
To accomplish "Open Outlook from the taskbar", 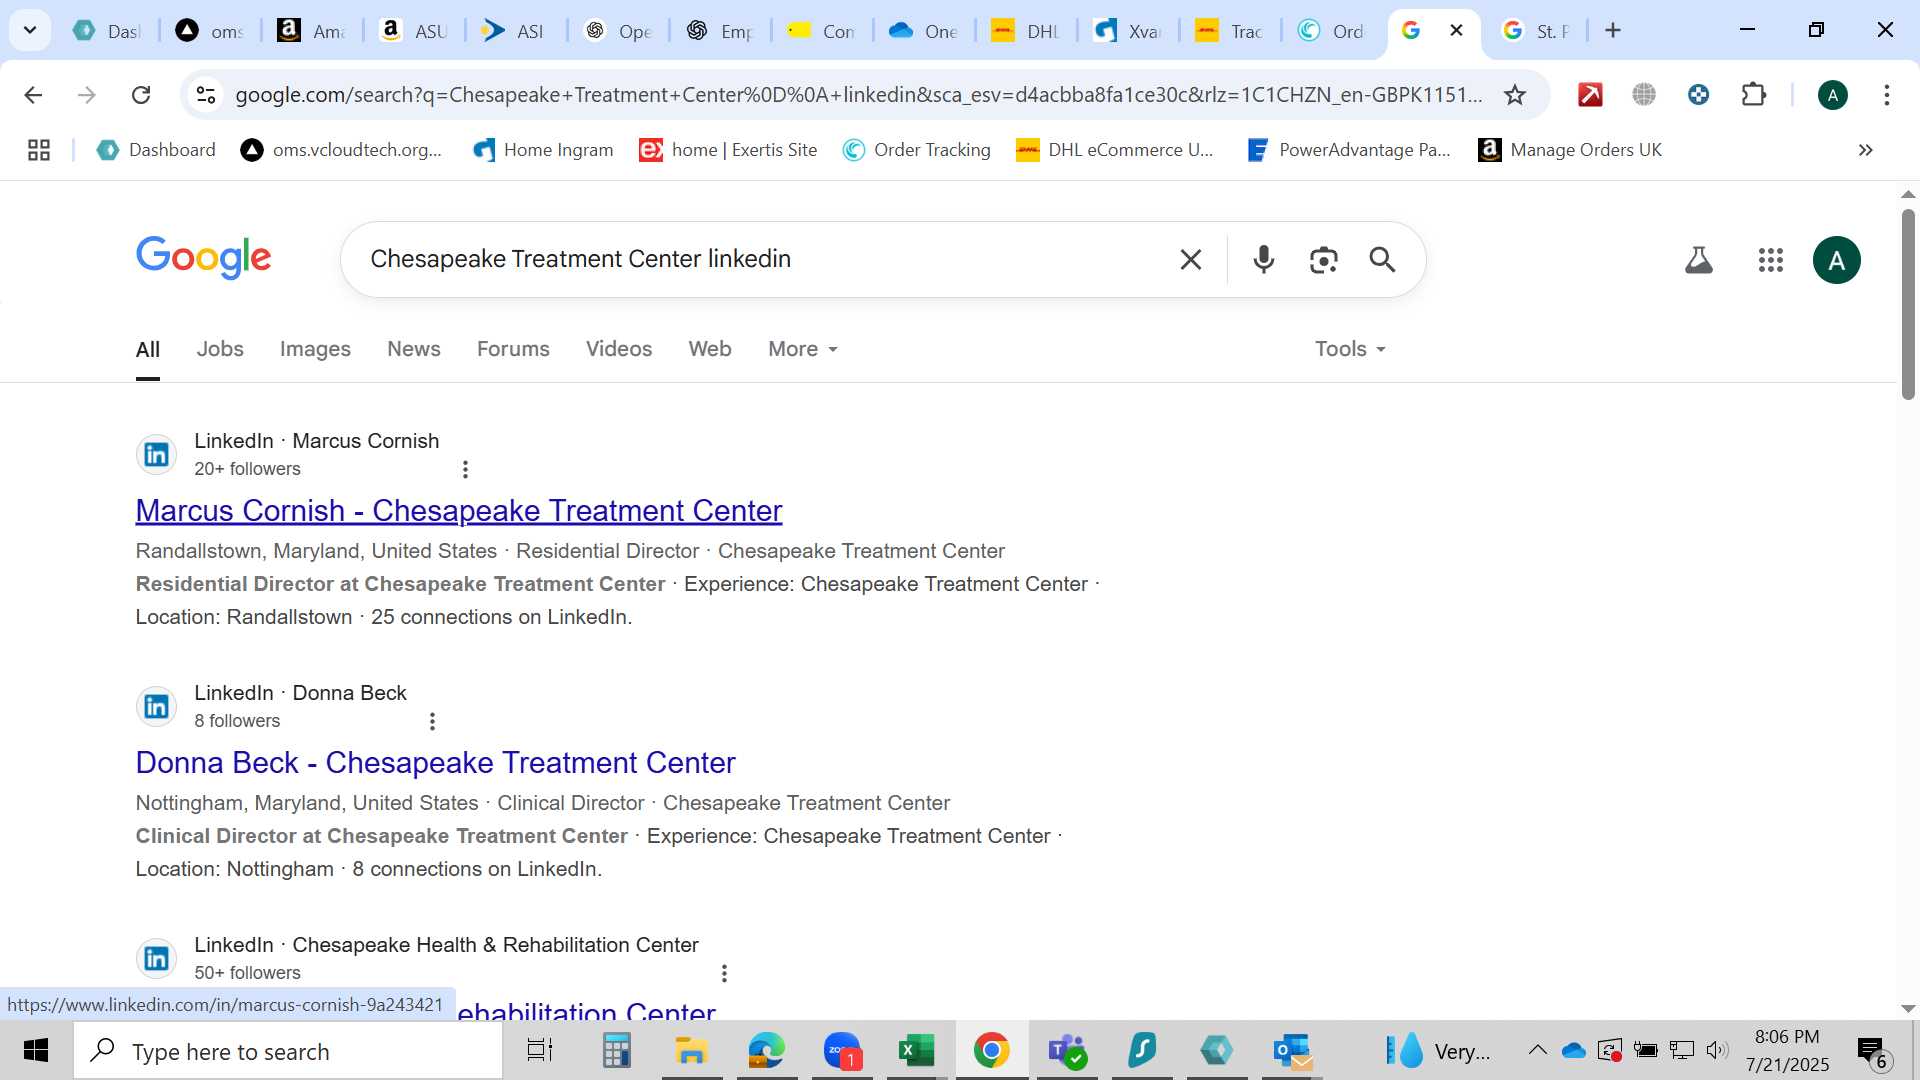I will point(1293,1051).
